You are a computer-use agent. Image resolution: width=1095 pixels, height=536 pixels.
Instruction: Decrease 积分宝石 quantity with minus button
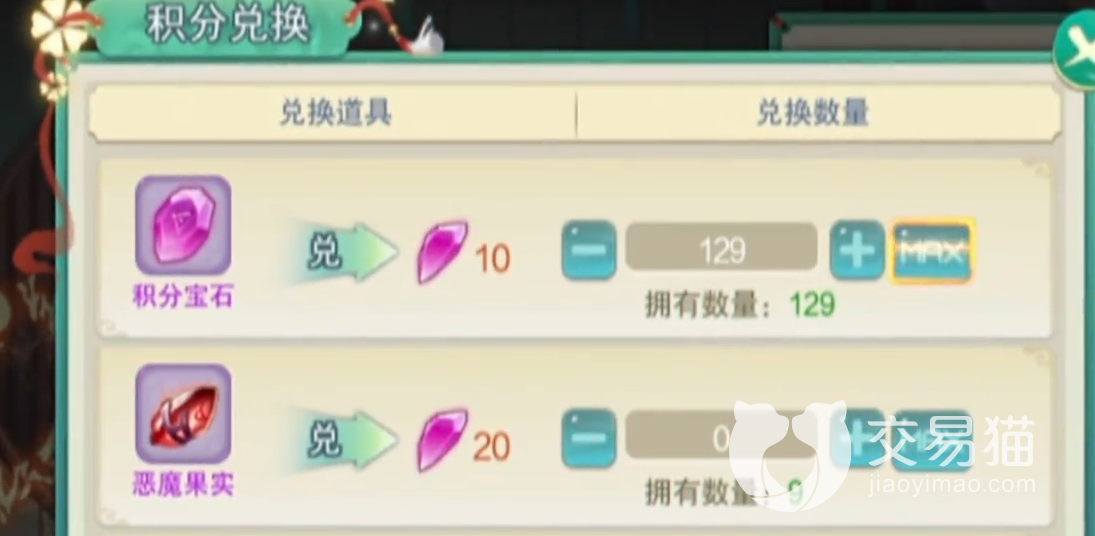[589, 250]
